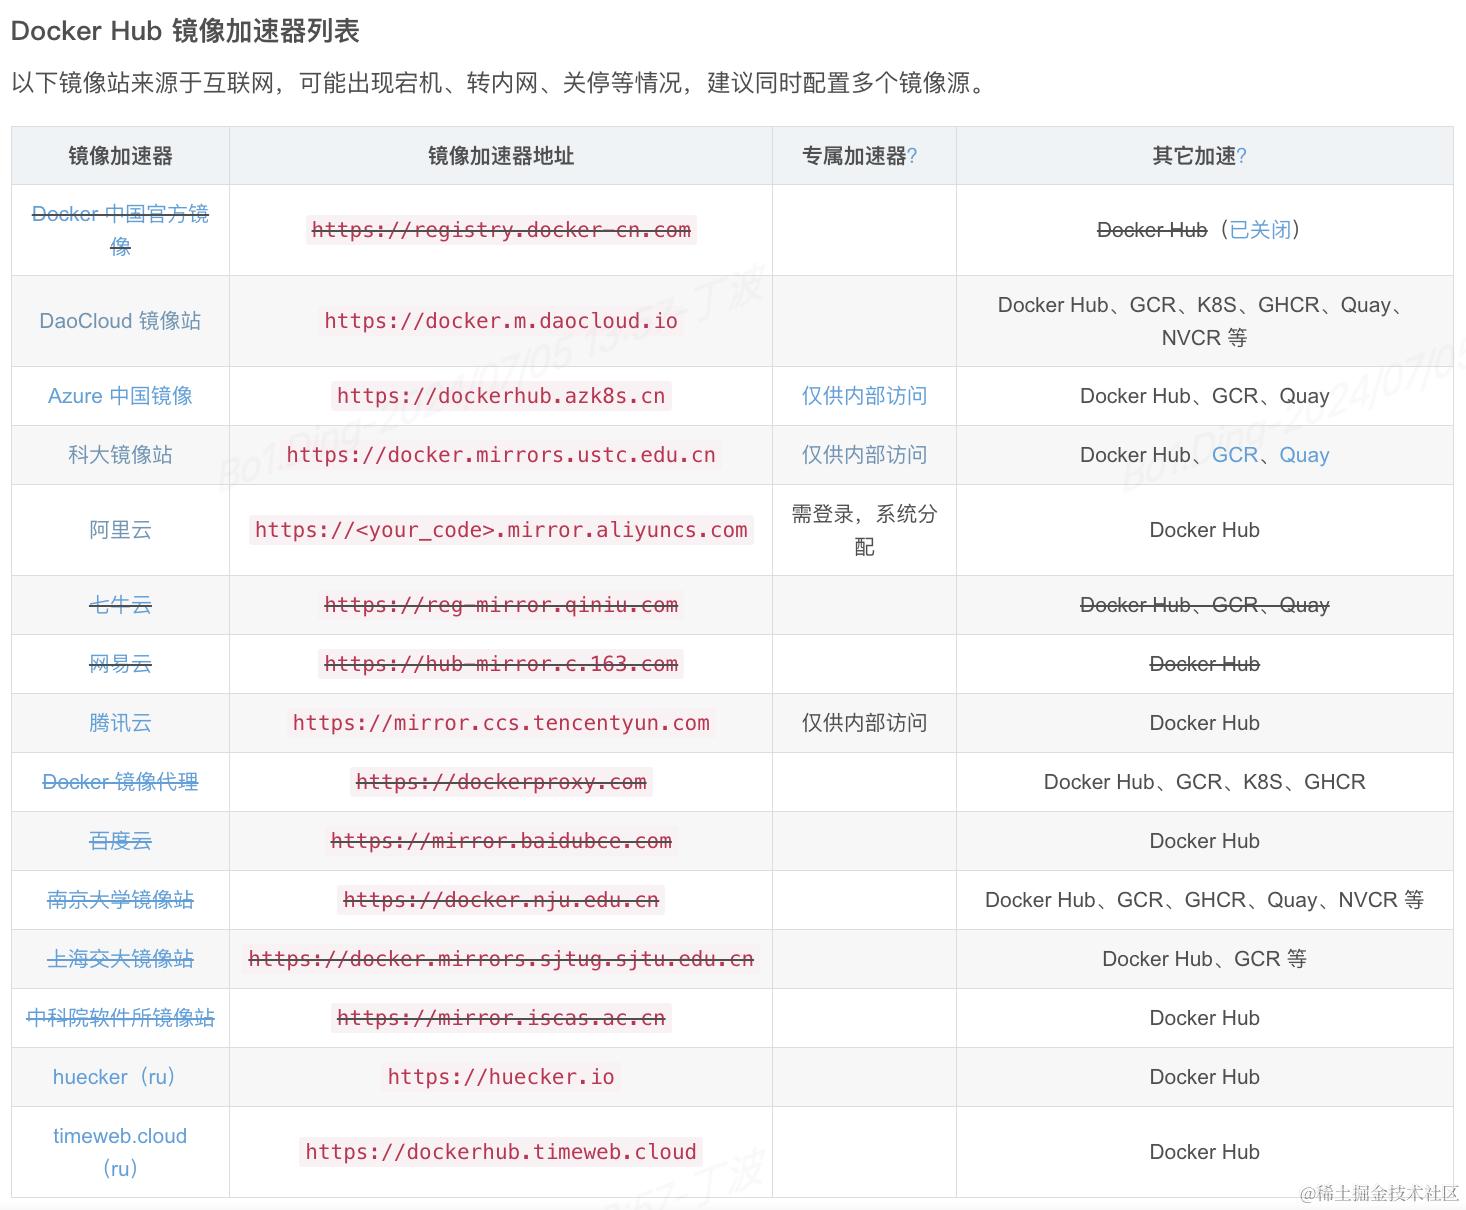1466x1210 pixels.
Task: Open the 腾讯云 link
Action: click(x=120, y=723)
